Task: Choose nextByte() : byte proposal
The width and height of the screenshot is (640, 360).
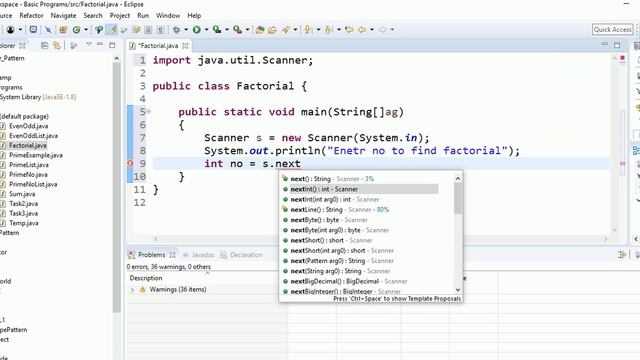Action: [325, 220]
